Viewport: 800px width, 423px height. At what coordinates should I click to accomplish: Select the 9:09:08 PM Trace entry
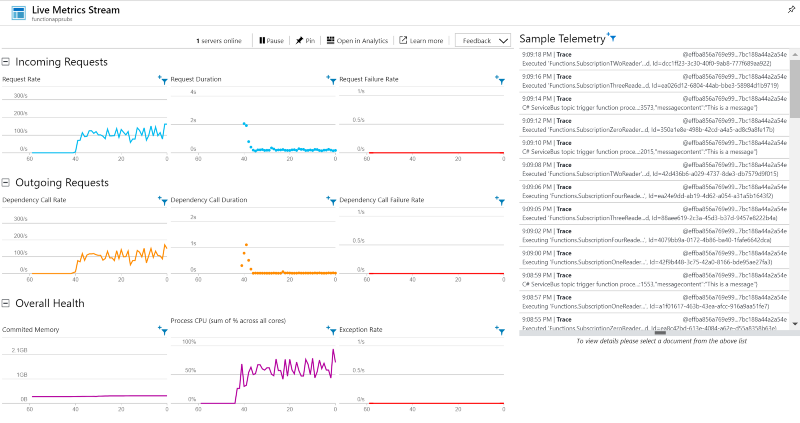[654, 169]
